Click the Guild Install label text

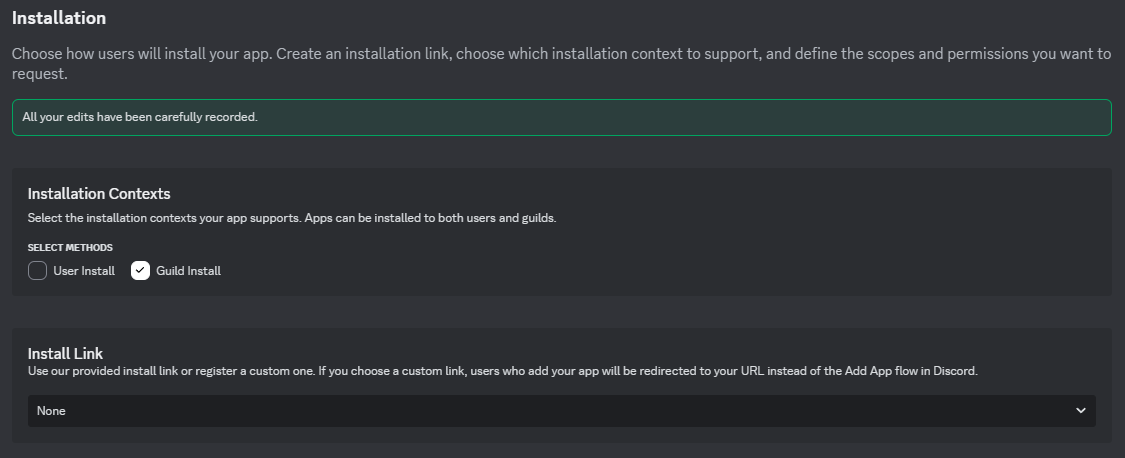pos(189,271)
